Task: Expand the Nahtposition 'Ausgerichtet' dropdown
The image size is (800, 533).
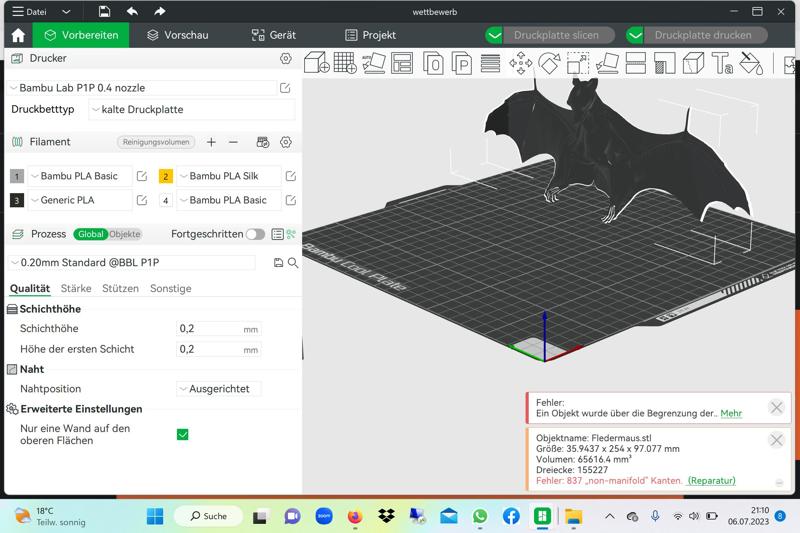Action: (x=219, y=389)
